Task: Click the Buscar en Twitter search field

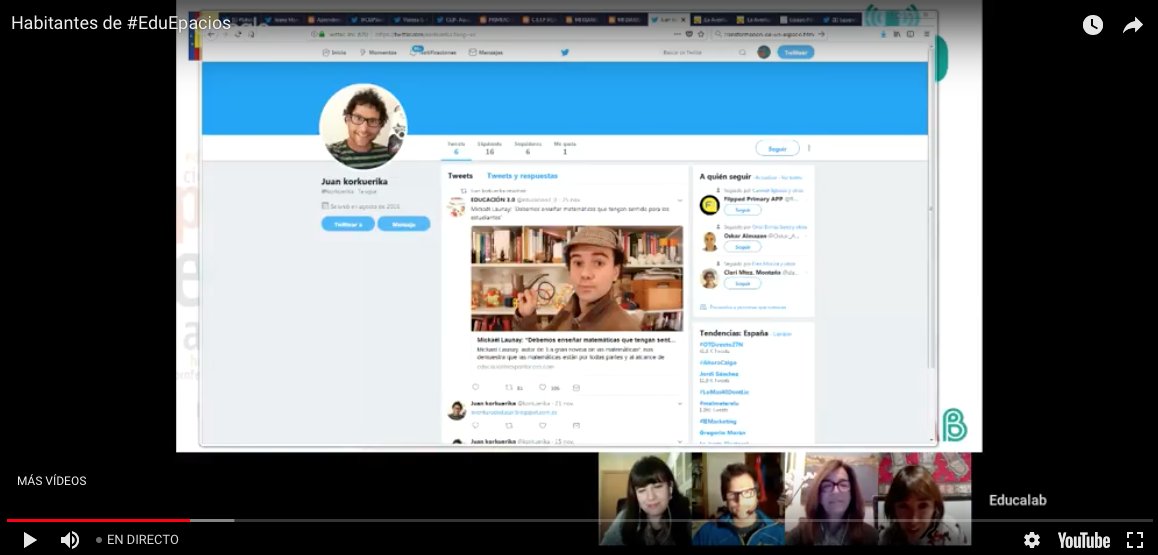Action: click(x=702, y=52)
